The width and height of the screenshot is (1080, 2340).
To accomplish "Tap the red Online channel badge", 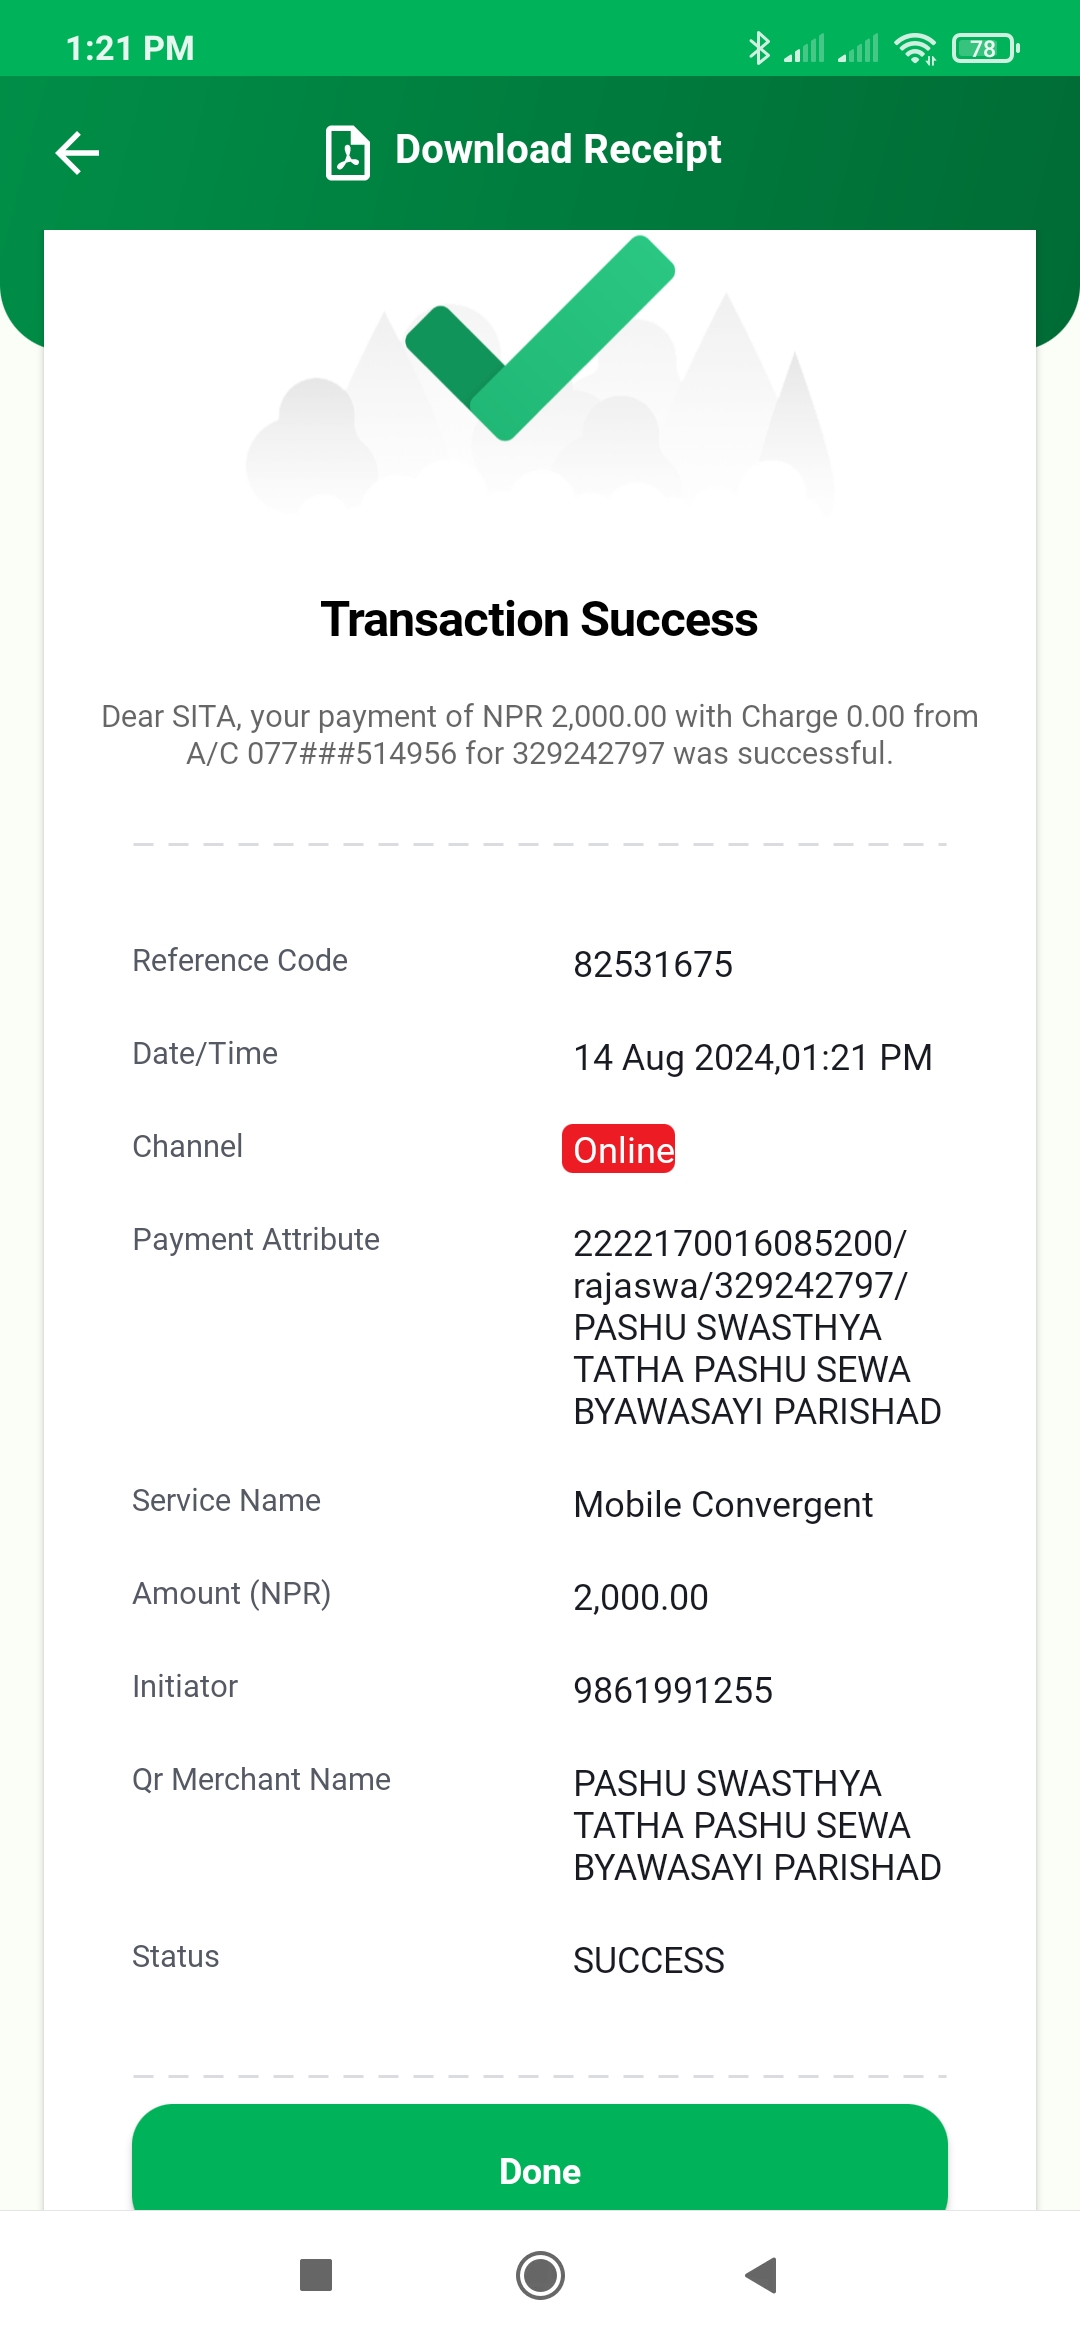I will [619, 1149].
